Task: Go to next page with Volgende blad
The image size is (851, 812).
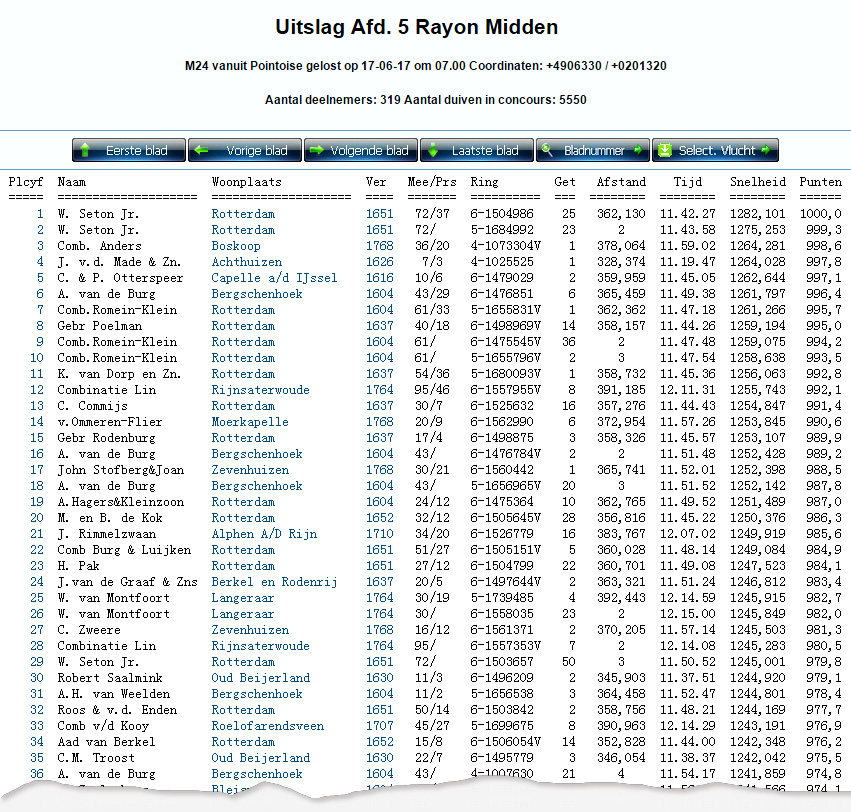Action: pos(361,150)
